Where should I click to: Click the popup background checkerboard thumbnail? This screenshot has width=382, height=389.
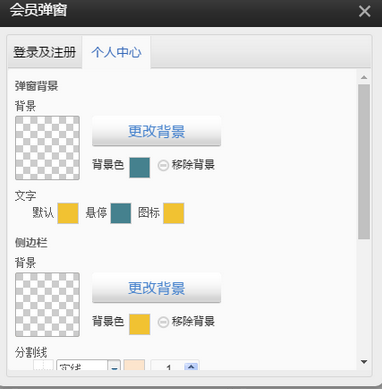(x=47, y=148)
